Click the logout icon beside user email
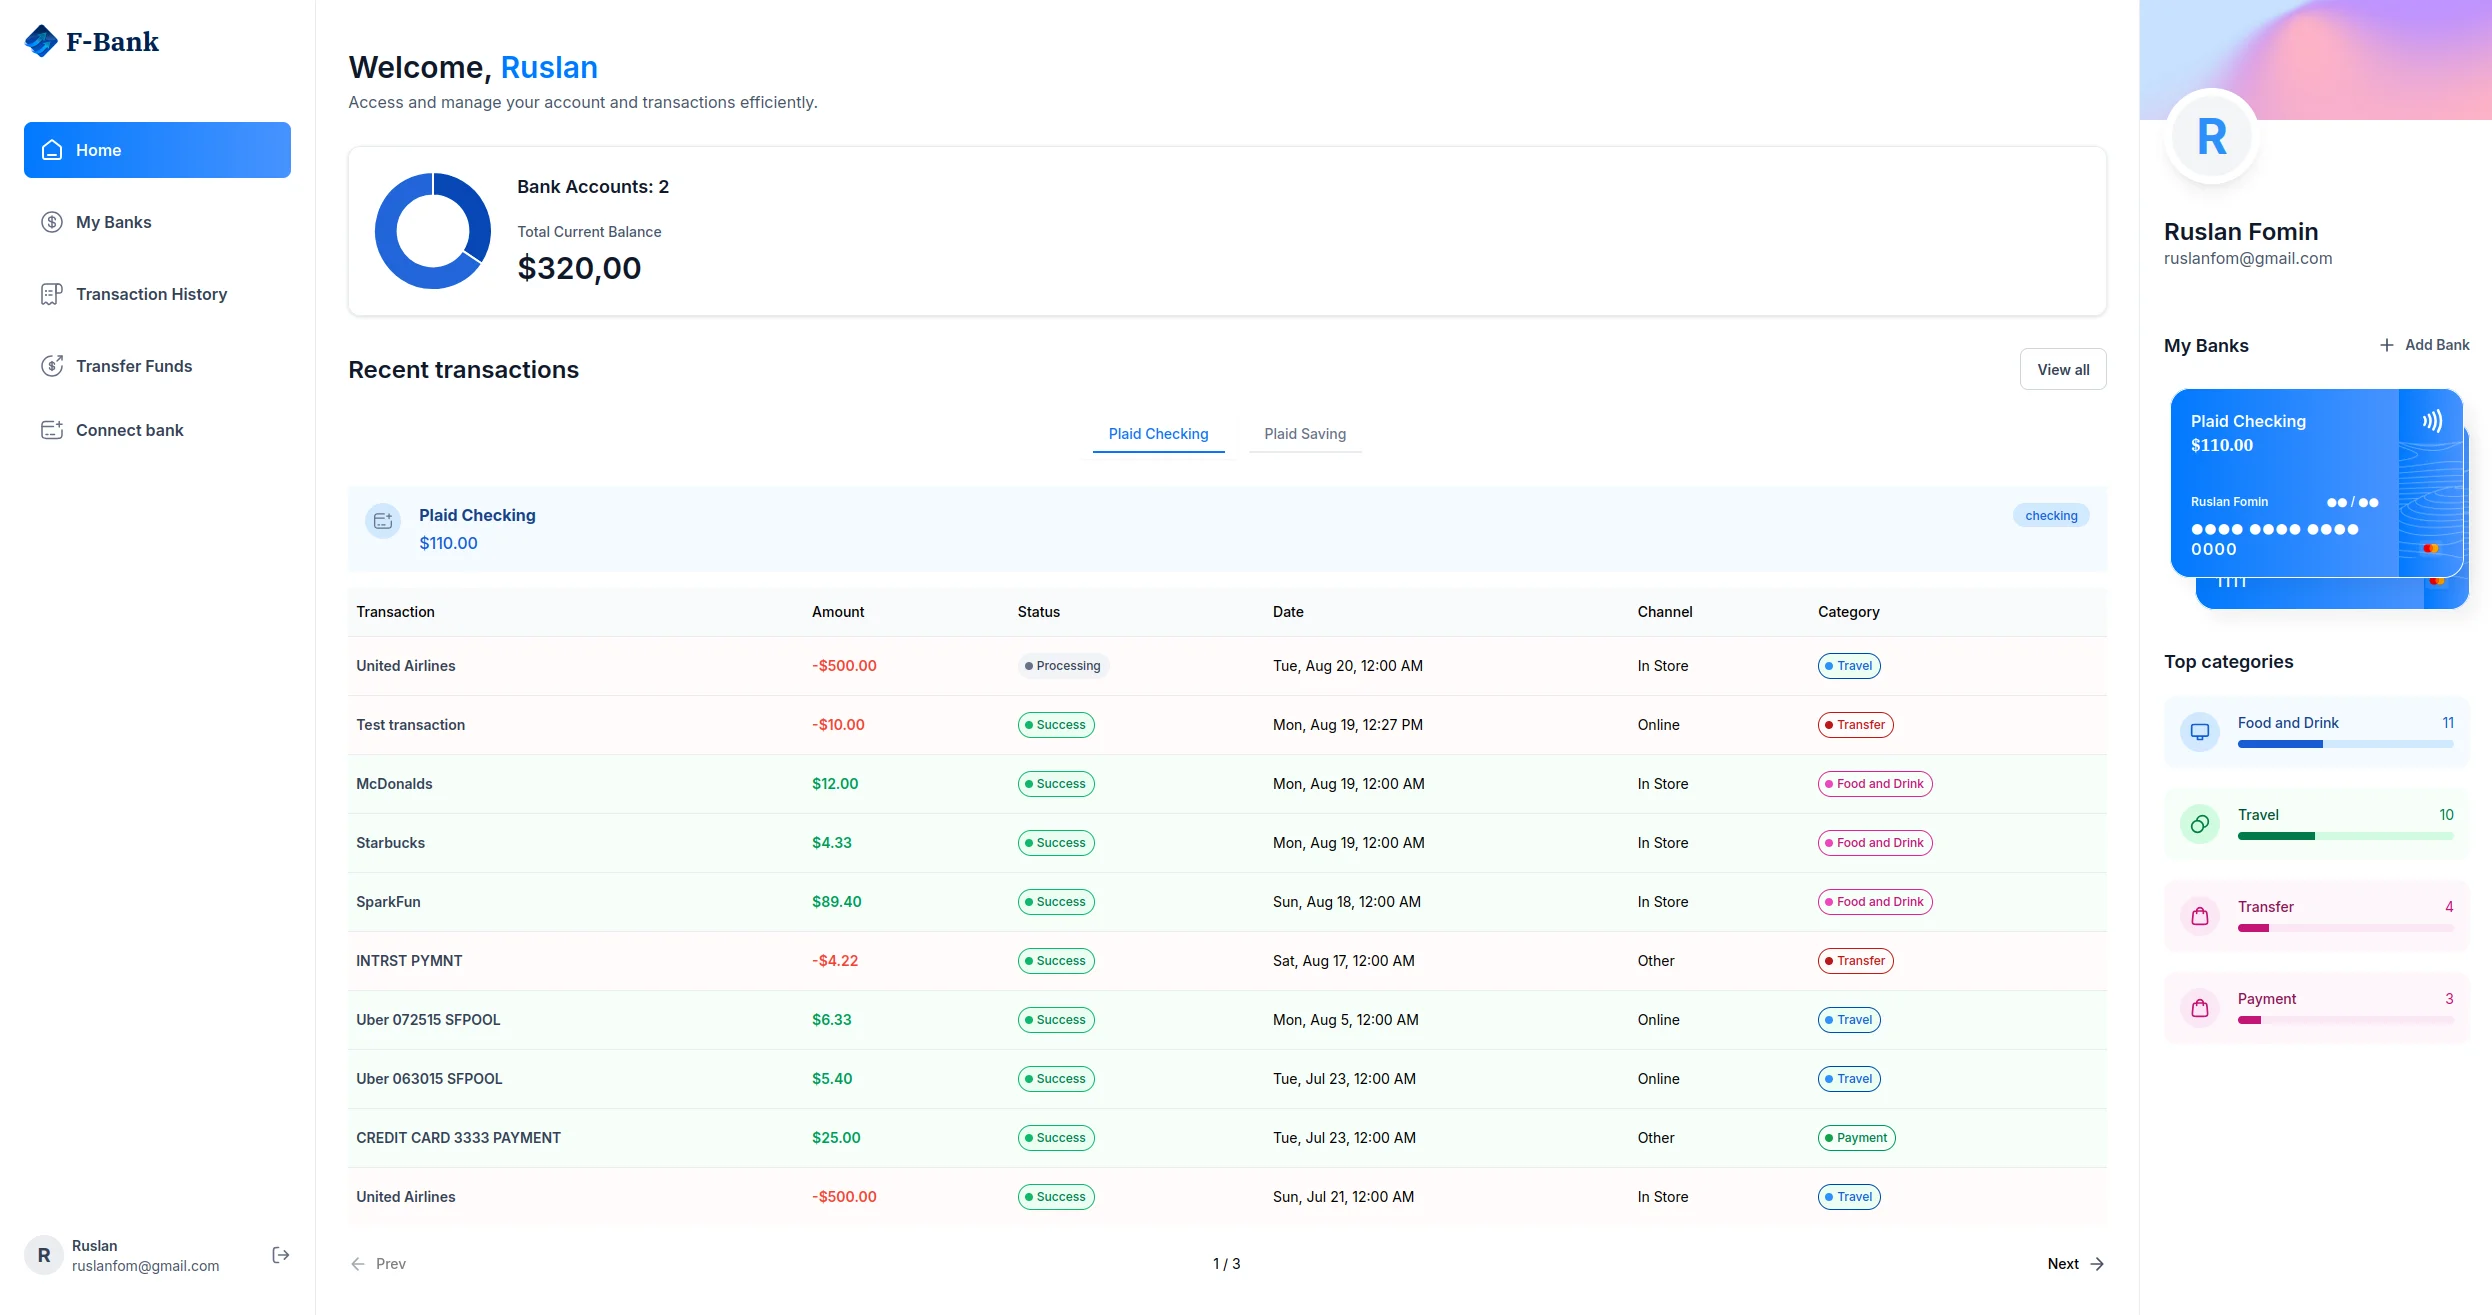 (x=281, y=1255)
